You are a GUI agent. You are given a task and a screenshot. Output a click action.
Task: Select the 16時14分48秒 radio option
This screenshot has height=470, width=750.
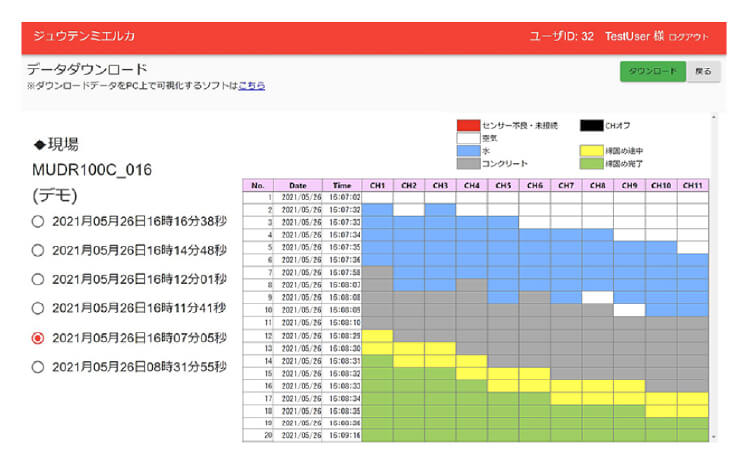click(x=38, y=250)
